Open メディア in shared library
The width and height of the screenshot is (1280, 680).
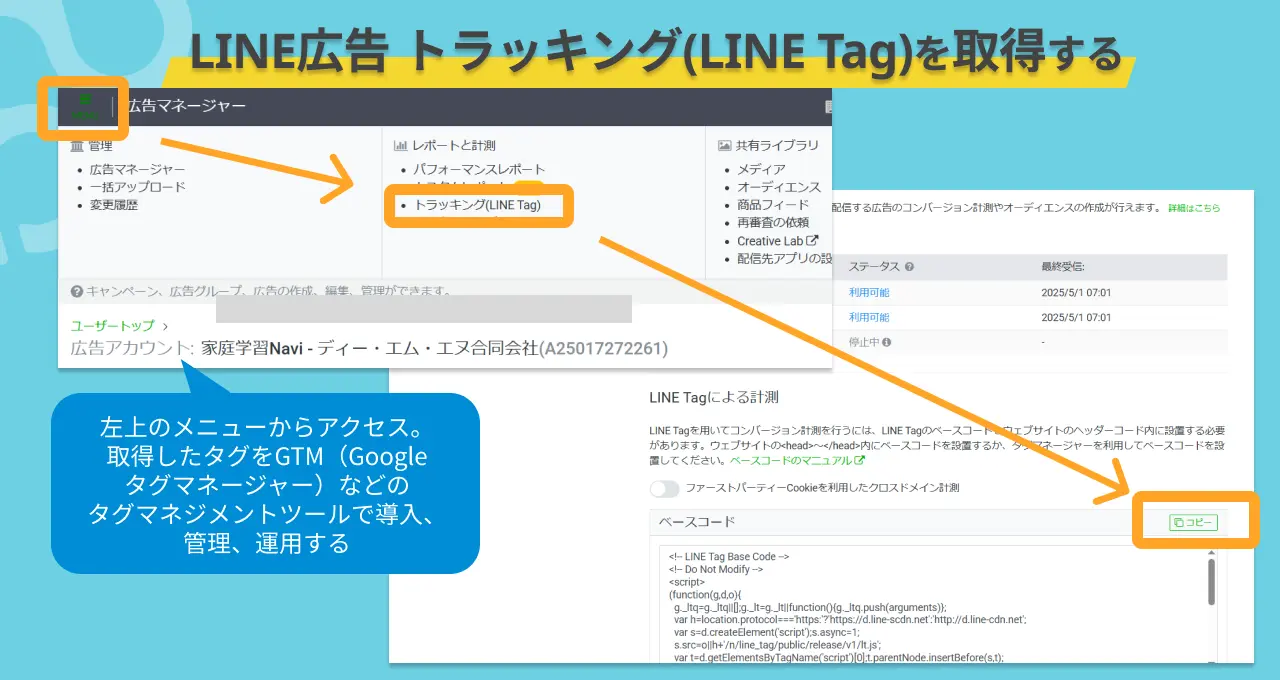tap(761, 170)
